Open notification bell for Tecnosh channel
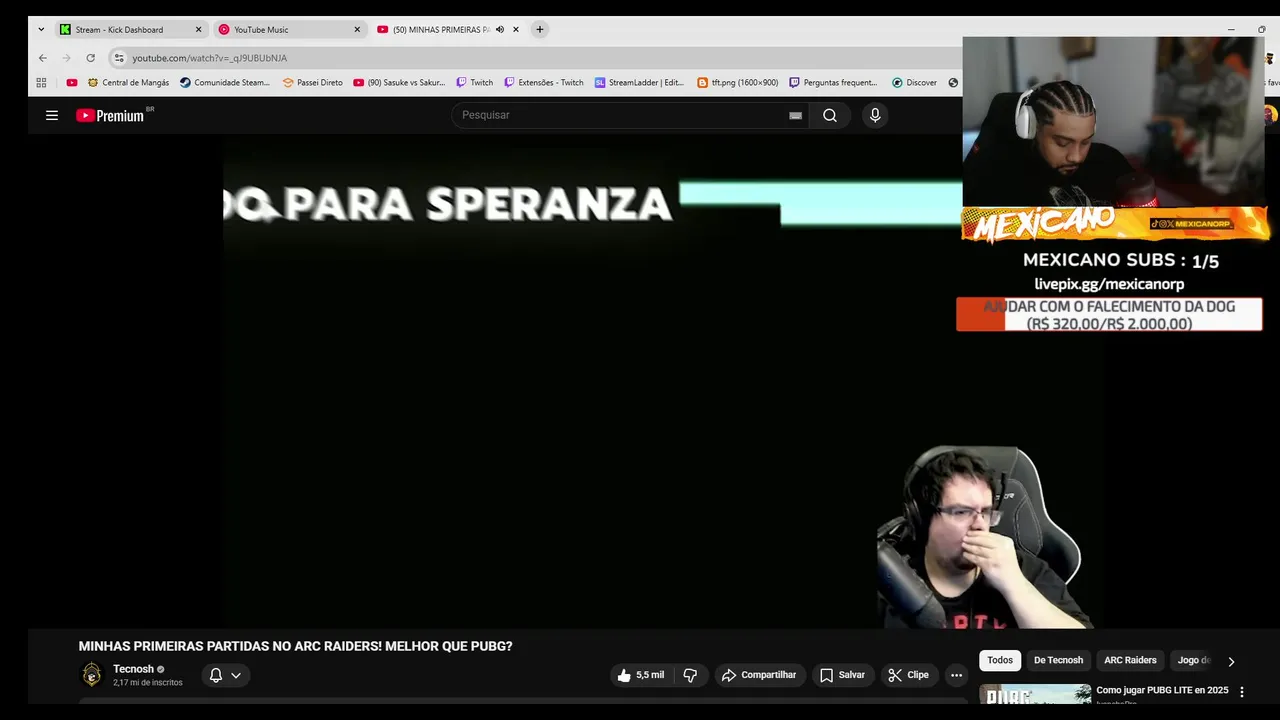Viewport: 1280px width, 720px height. click(x=225, y=675)
